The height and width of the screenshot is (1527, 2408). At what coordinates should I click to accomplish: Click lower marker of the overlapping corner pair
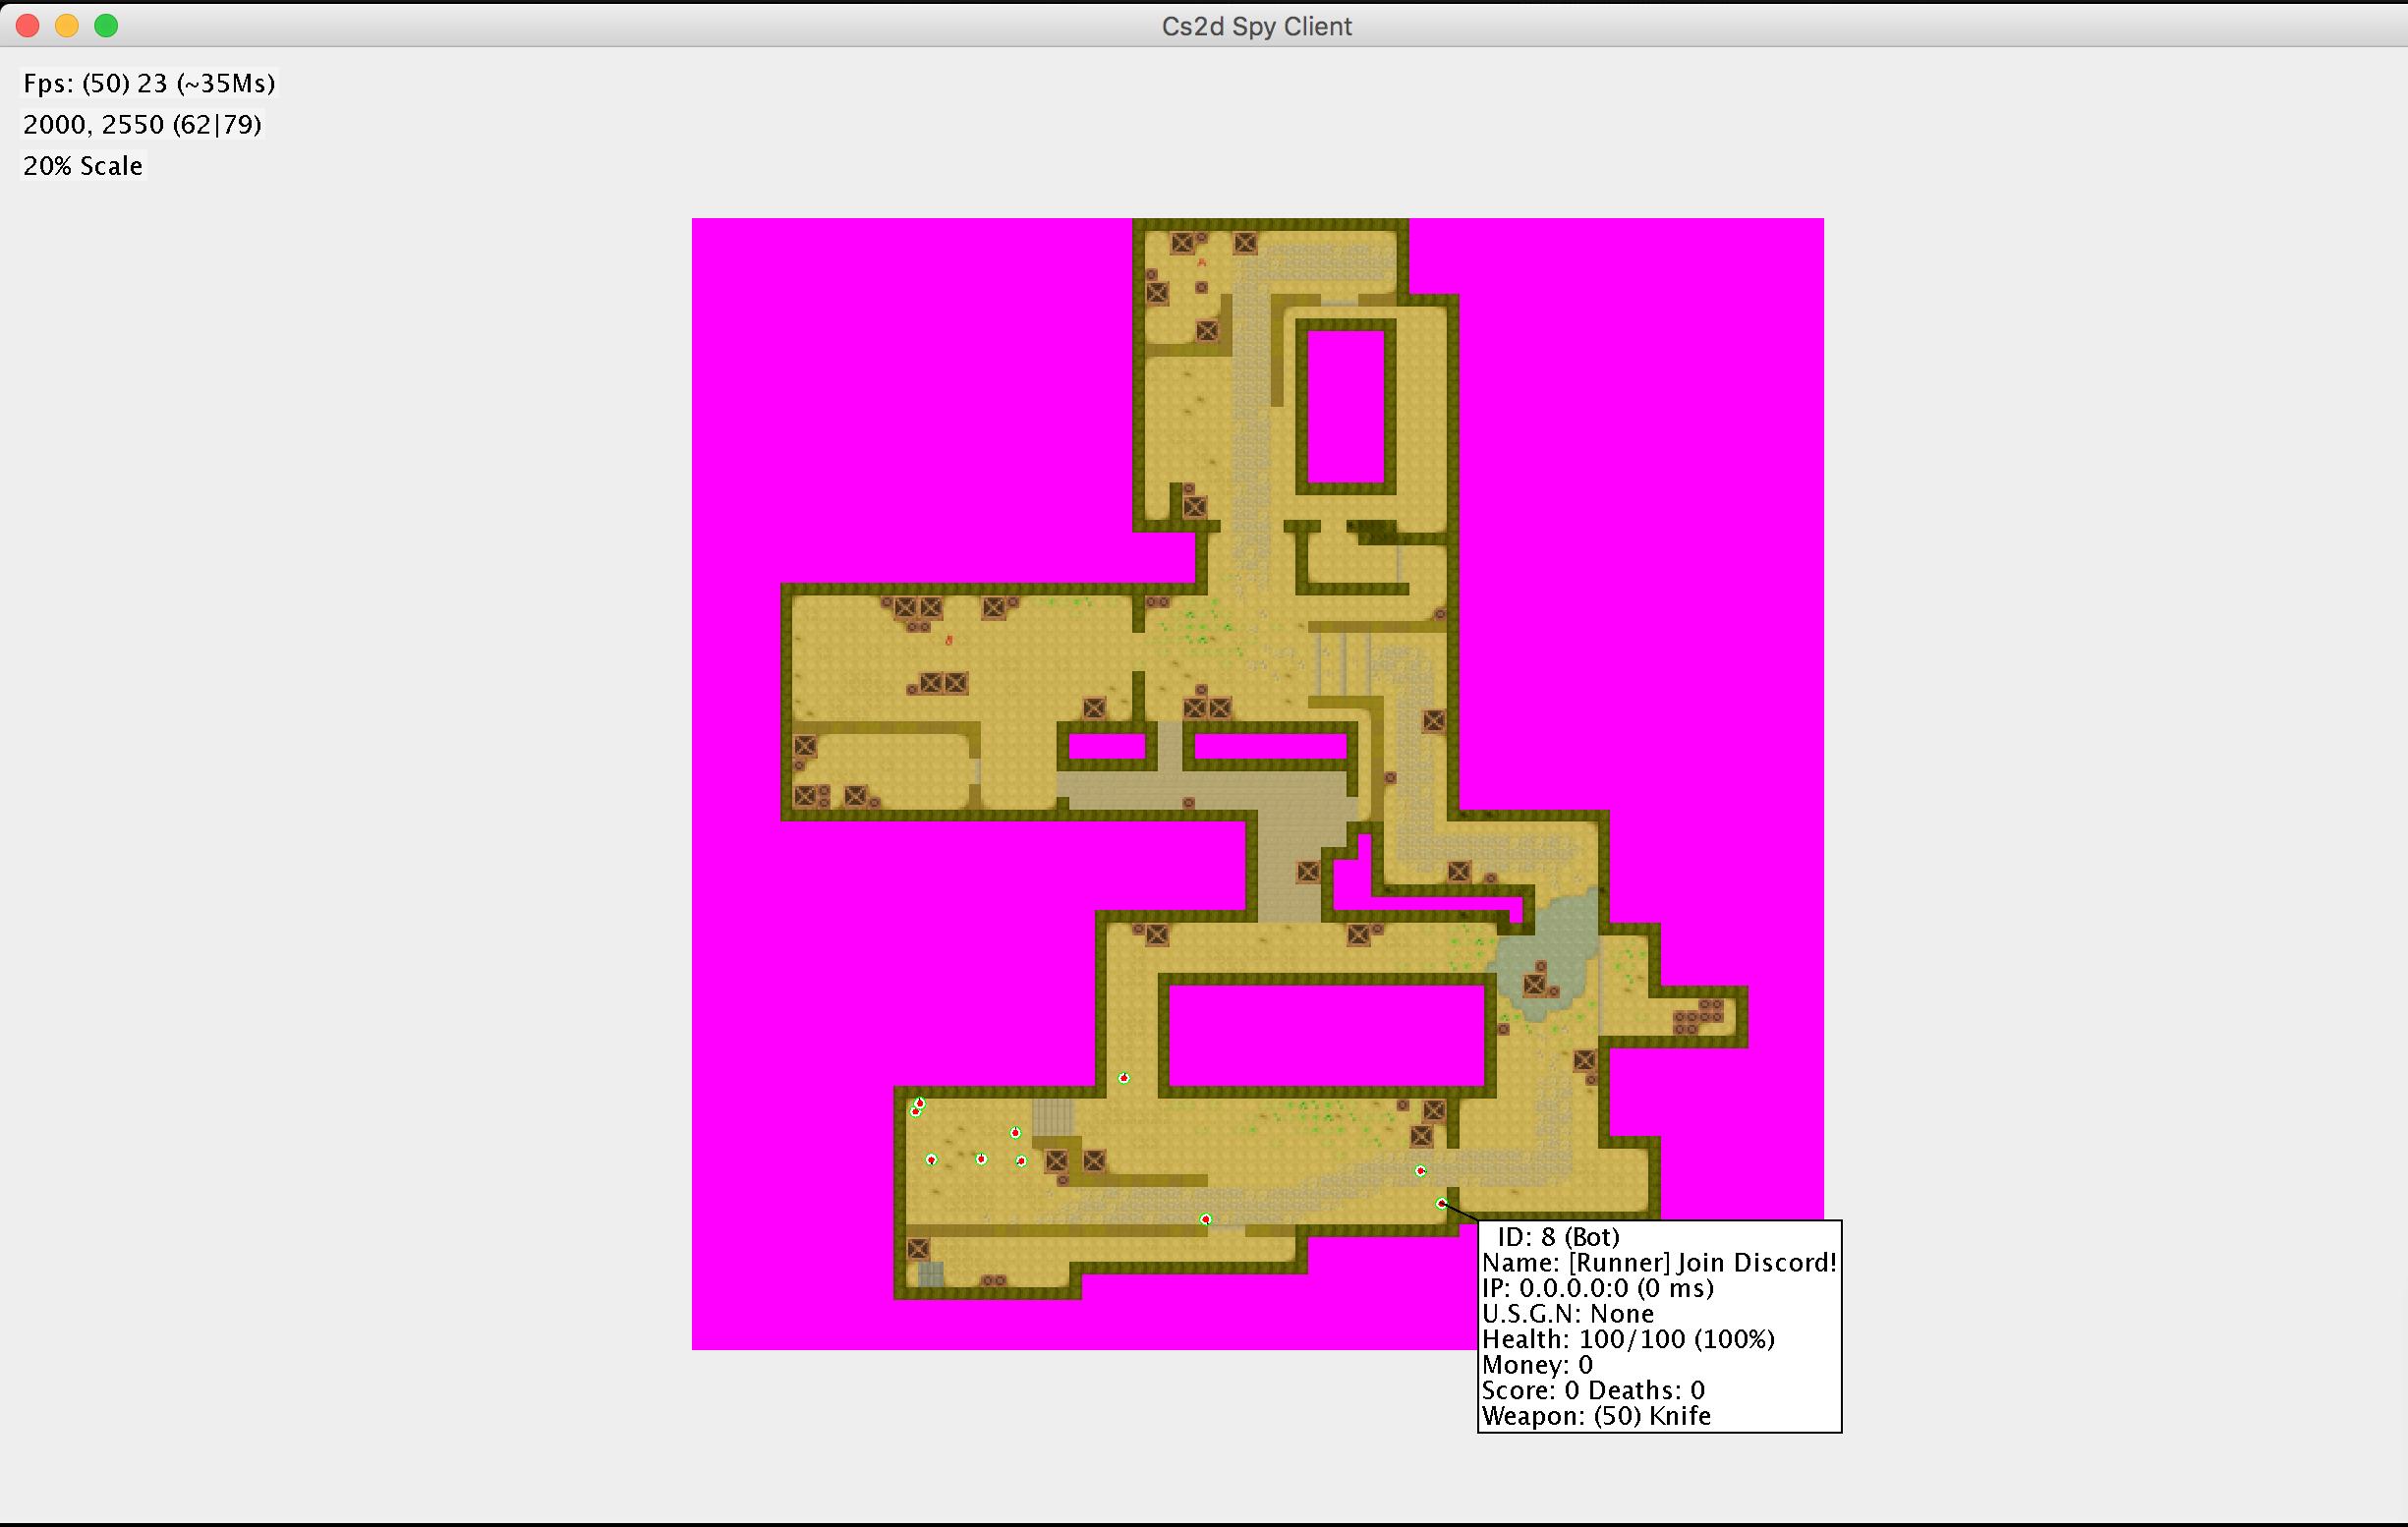pos(915,1111)
